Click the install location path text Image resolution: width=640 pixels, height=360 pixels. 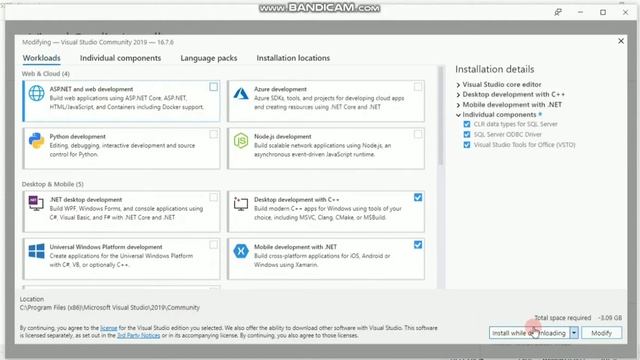point(110,308)
